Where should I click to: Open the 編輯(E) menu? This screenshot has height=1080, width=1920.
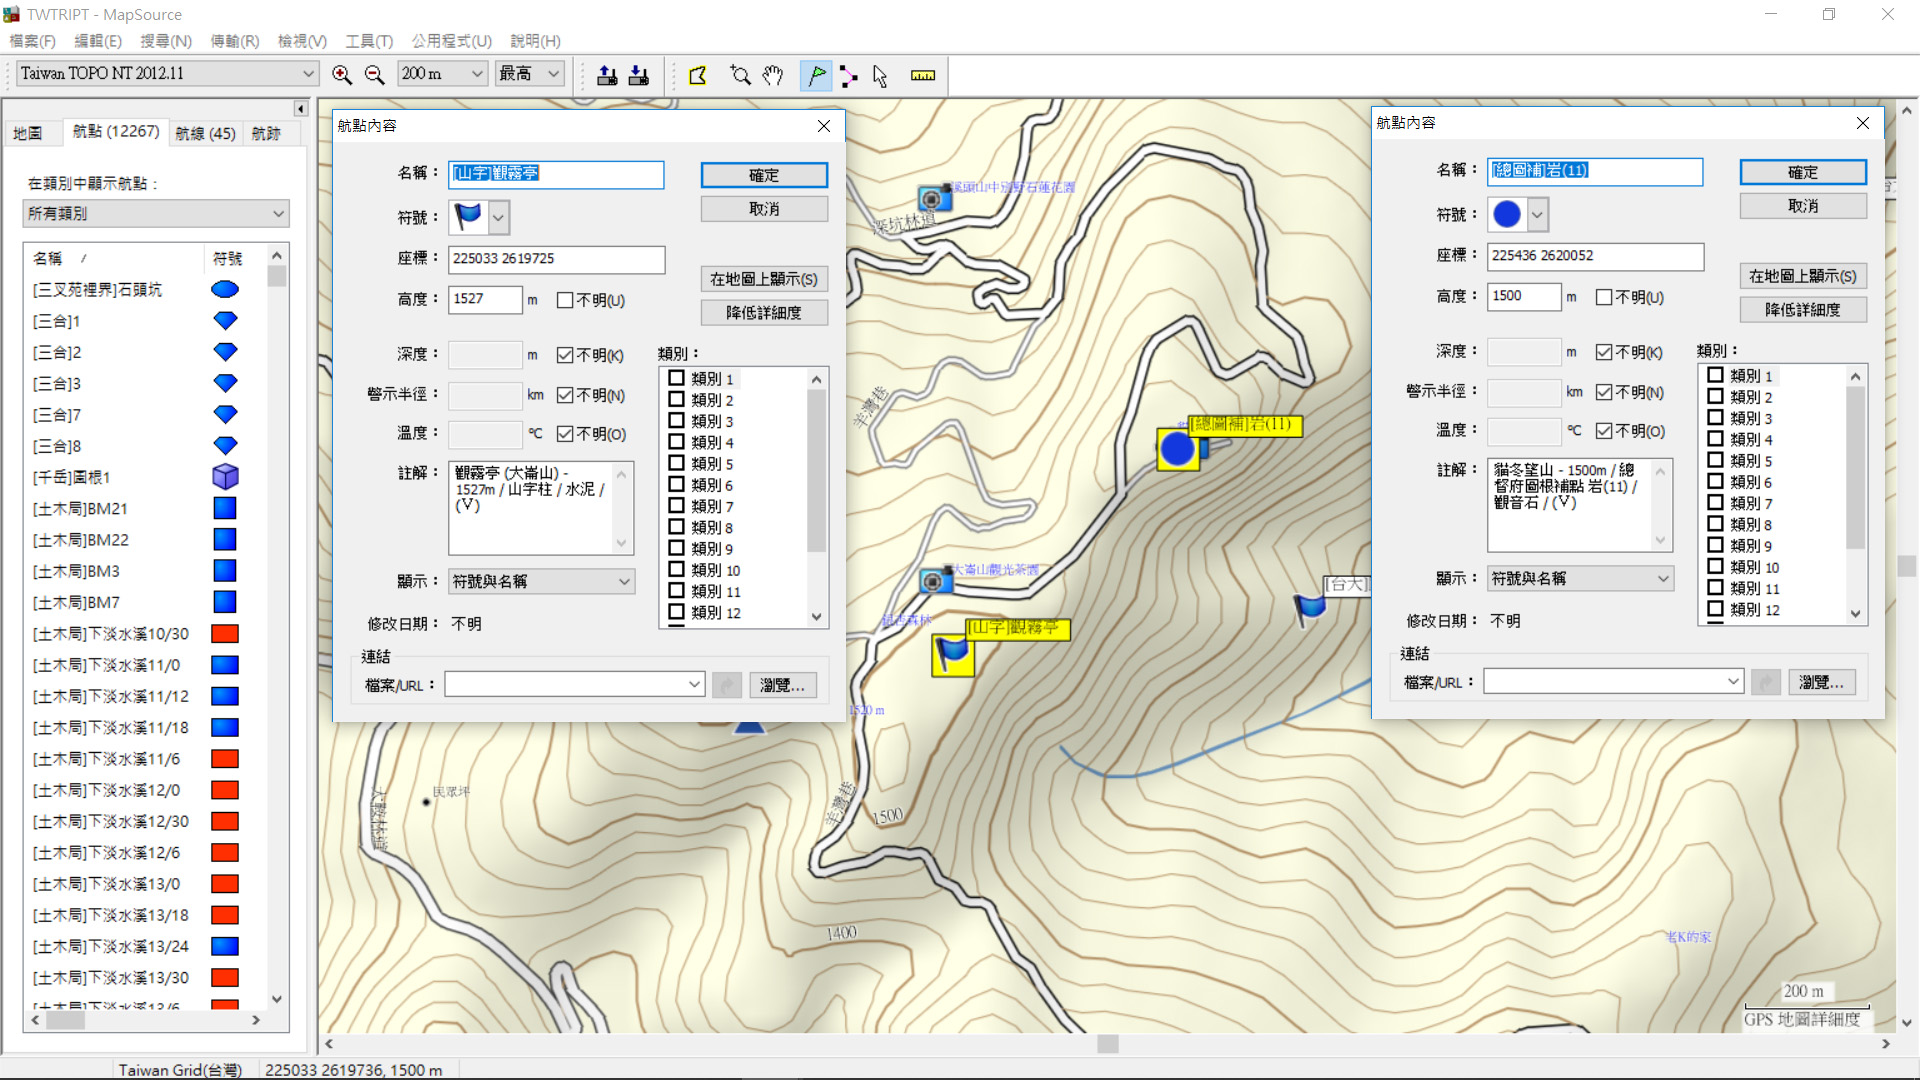tap(98, 41)
